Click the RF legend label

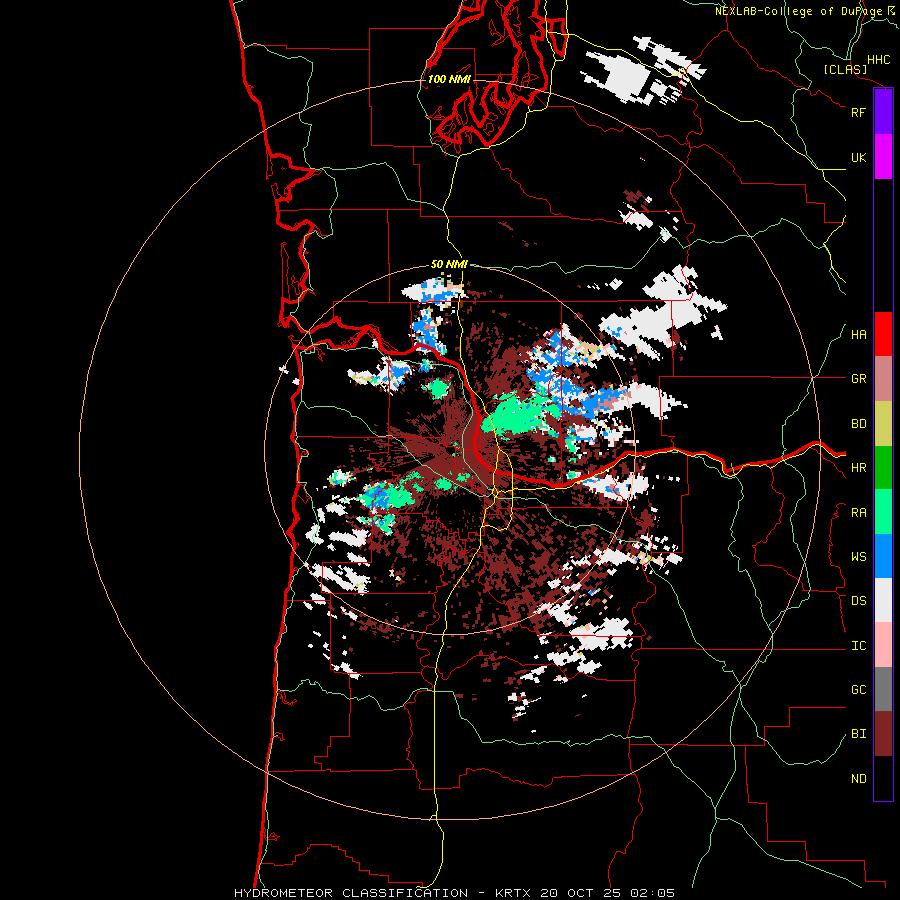point(859,112)
